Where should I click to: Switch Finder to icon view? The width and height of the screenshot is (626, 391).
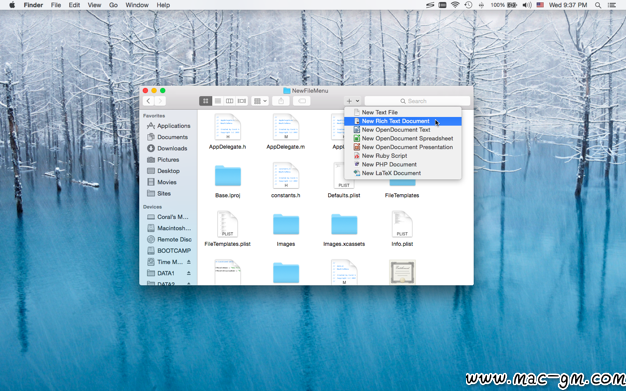coord(206,101)
